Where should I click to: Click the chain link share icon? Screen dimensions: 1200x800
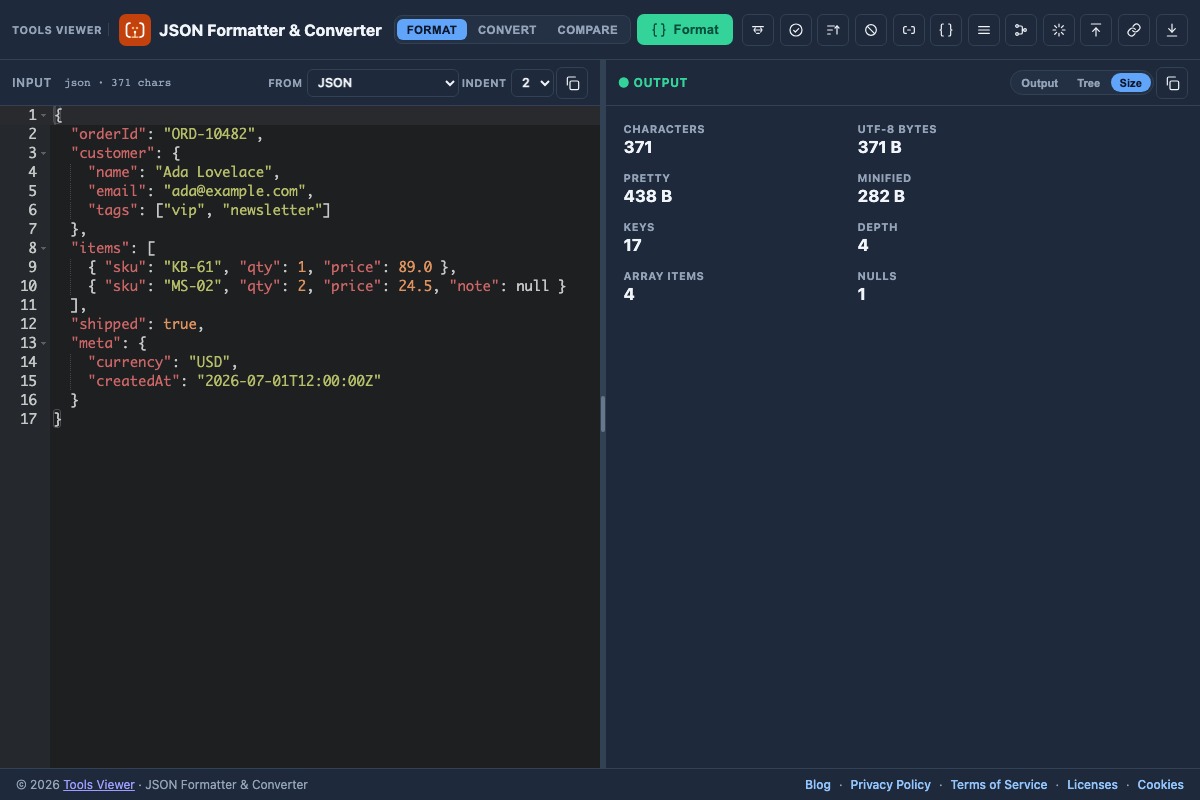pos(1134,30)
